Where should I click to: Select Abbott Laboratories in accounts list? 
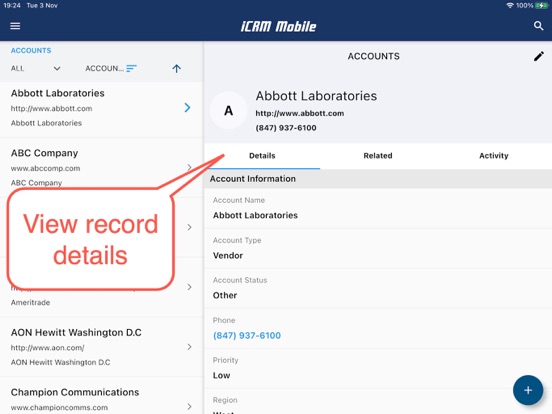(101, 108)
